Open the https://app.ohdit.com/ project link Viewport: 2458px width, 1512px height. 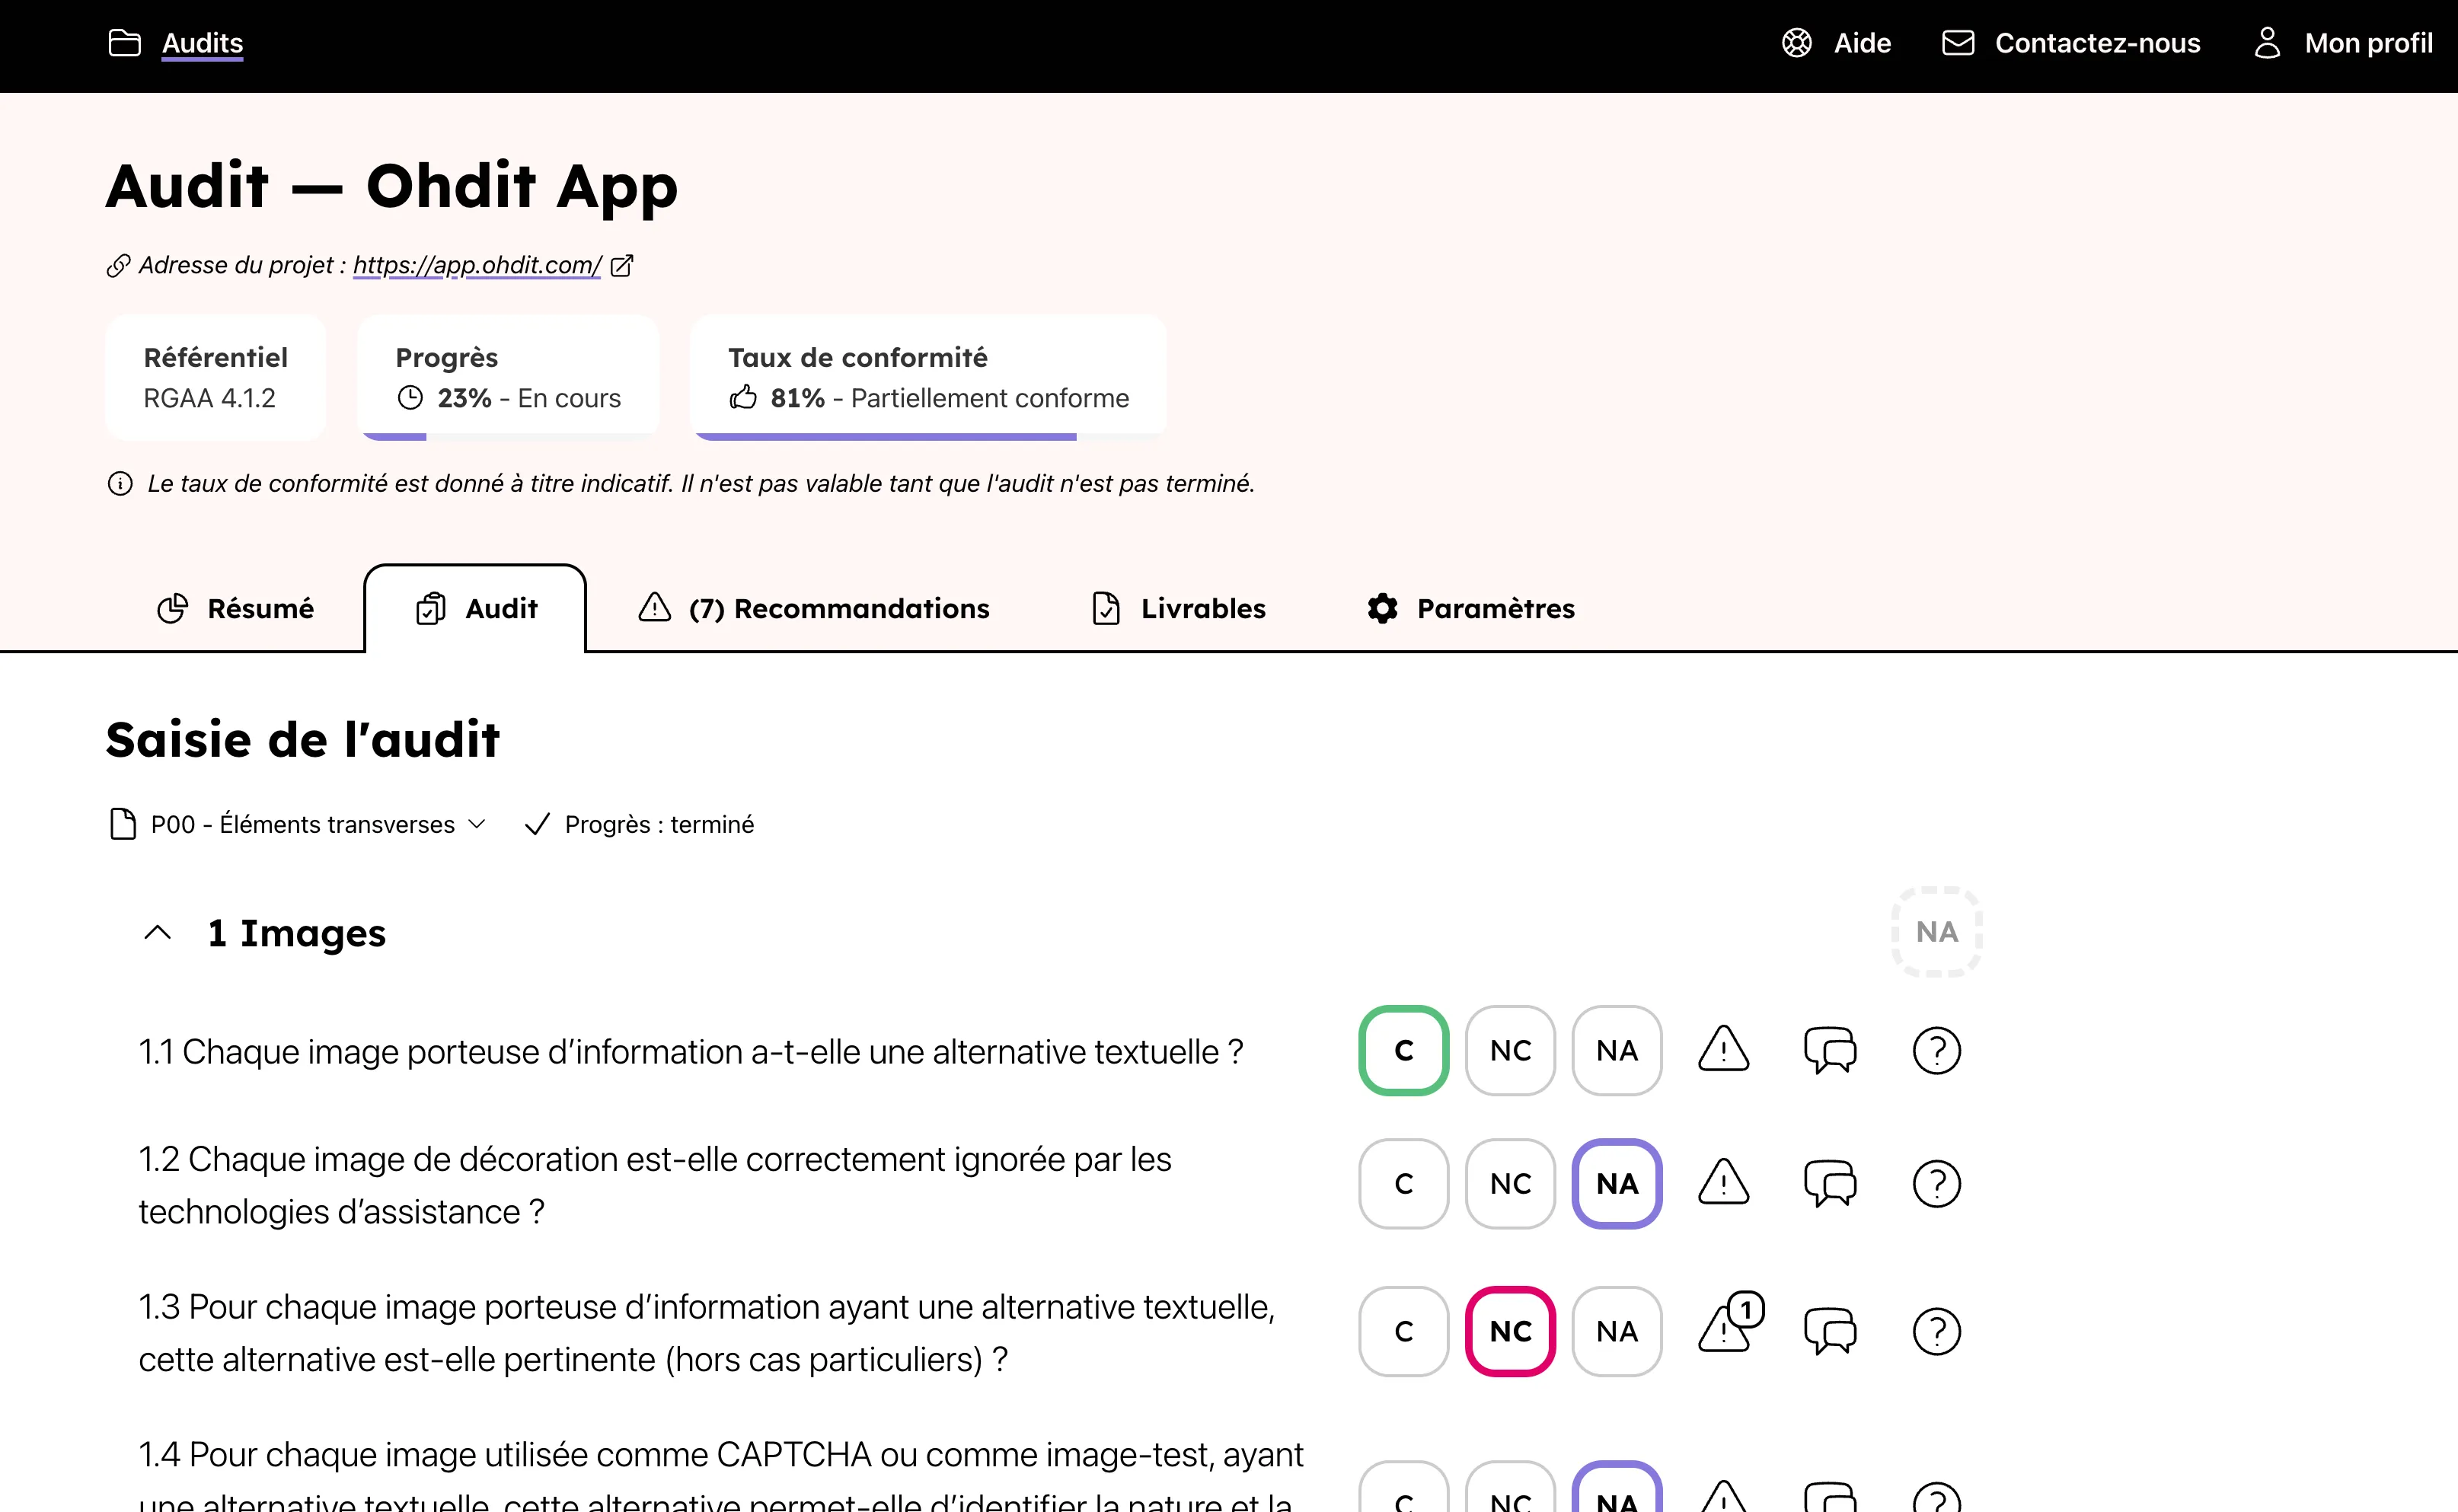click(477, 265)
